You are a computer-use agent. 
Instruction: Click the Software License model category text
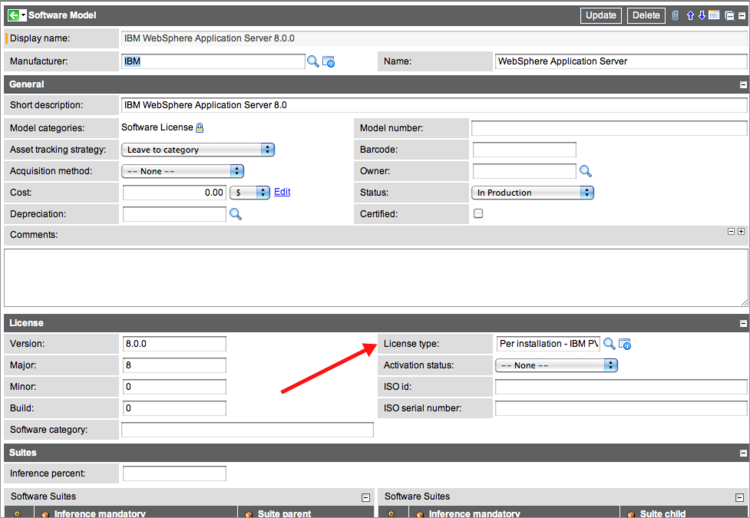click(x=157, y=127)
